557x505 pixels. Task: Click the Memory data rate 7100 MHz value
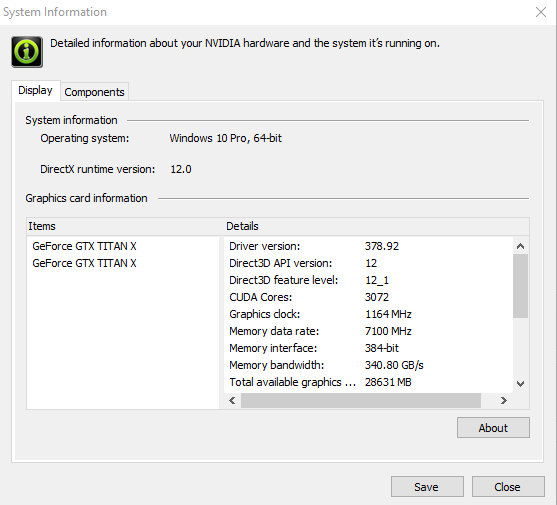[388, 331]
